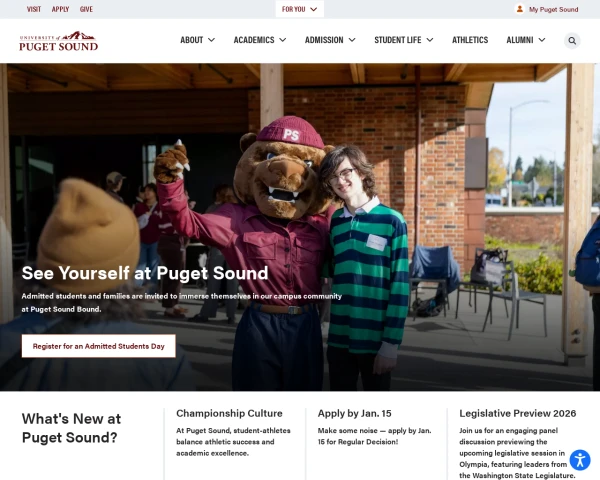Open the Academics dropdown menu
The width and height of the screenshot is (600, 480).
coord(260,40)
